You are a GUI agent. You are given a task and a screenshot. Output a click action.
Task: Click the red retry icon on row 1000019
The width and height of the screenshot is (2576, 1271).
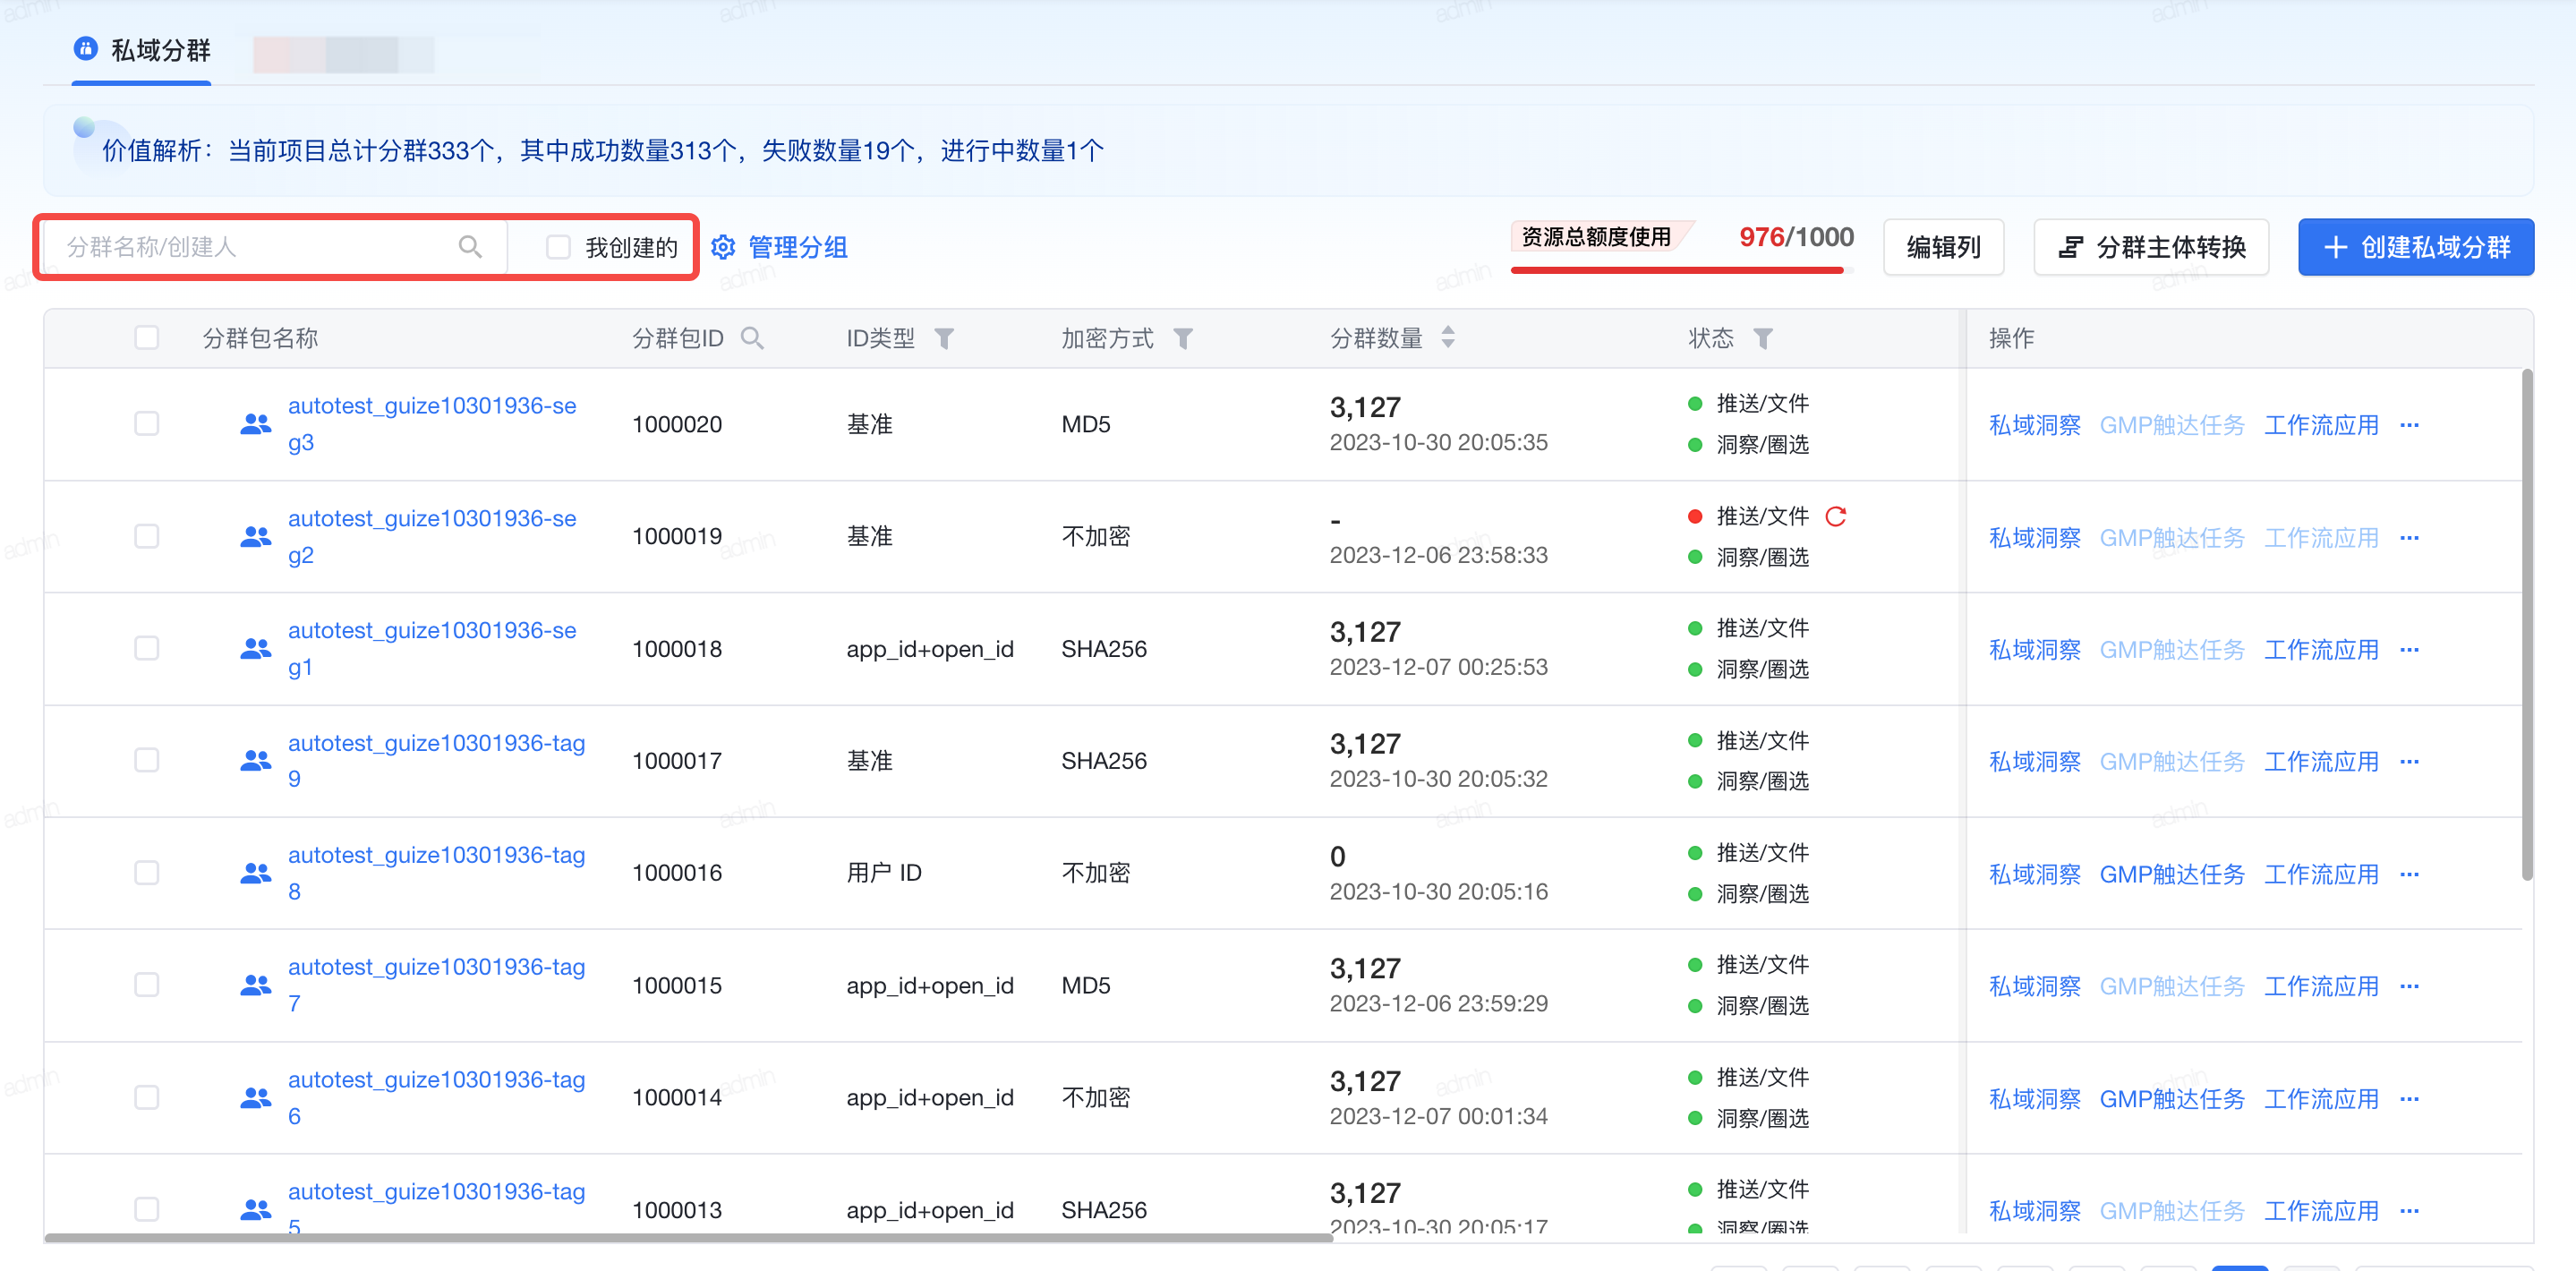(x=1835, y=516)
